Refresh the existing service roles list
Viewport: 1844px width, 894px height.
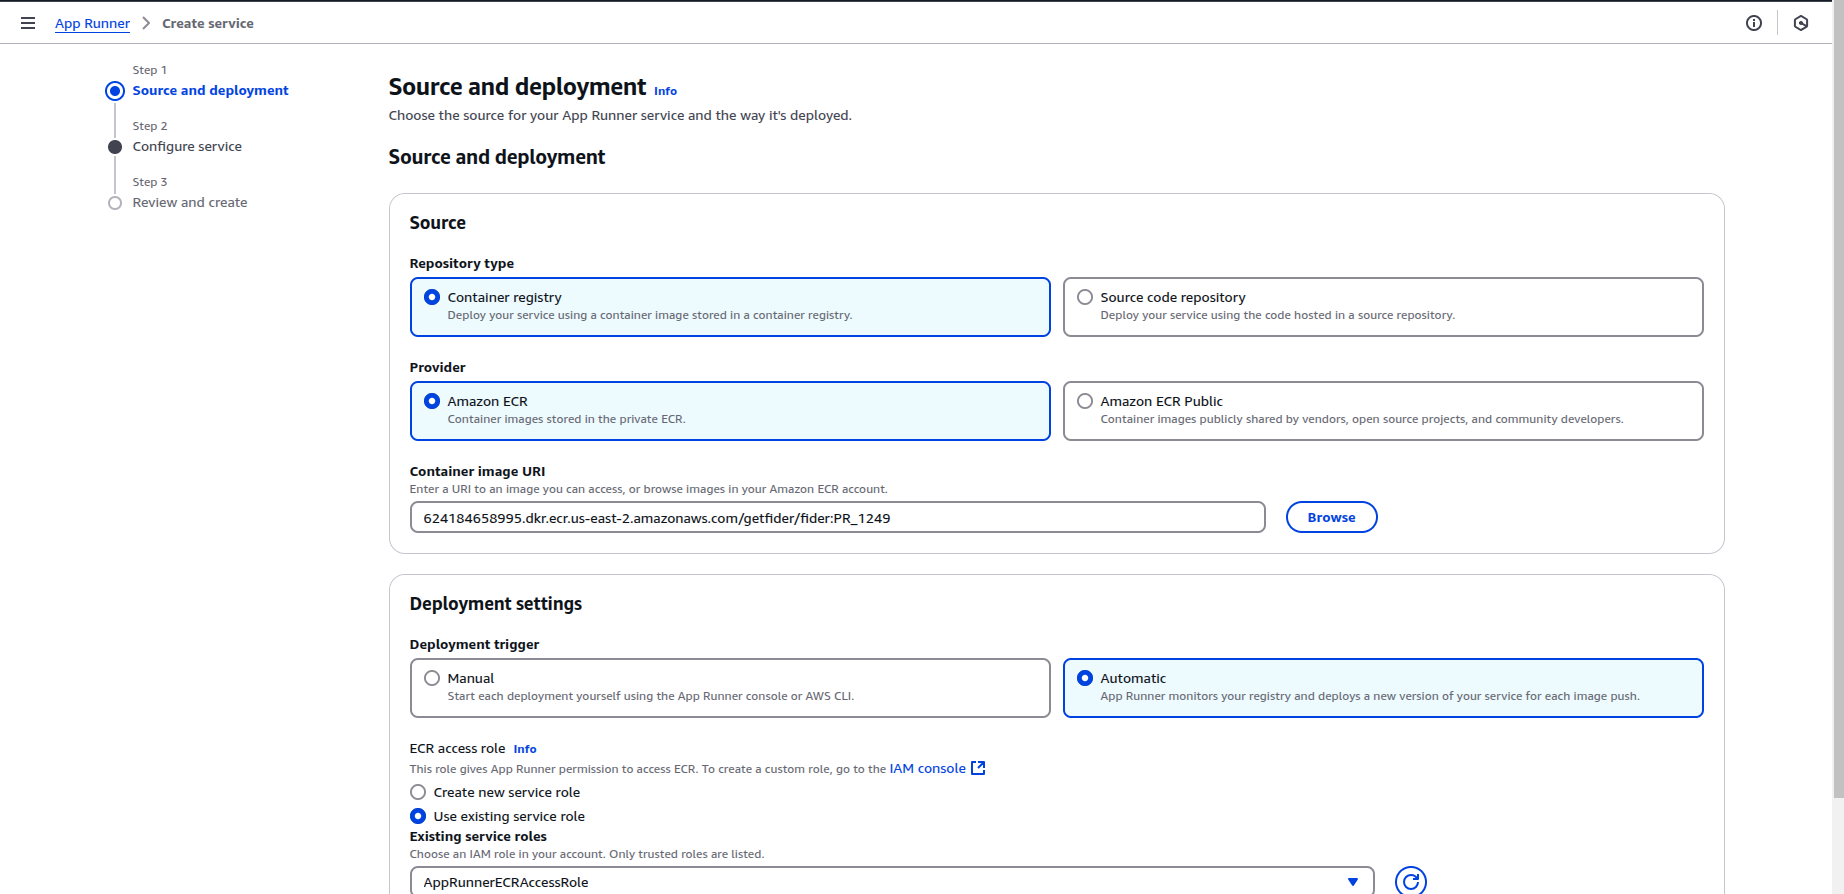click(1410, 880)
